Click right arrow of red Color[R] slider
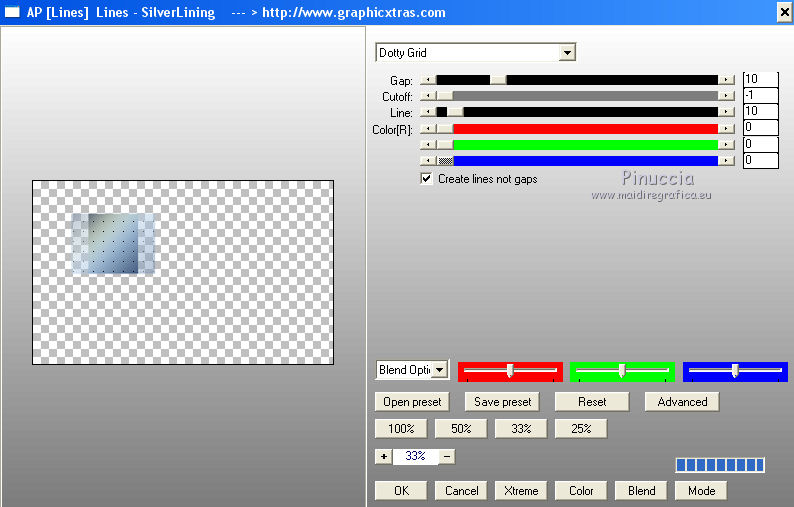Viewport: 794px width, 507px height. (x=726, y=129)
